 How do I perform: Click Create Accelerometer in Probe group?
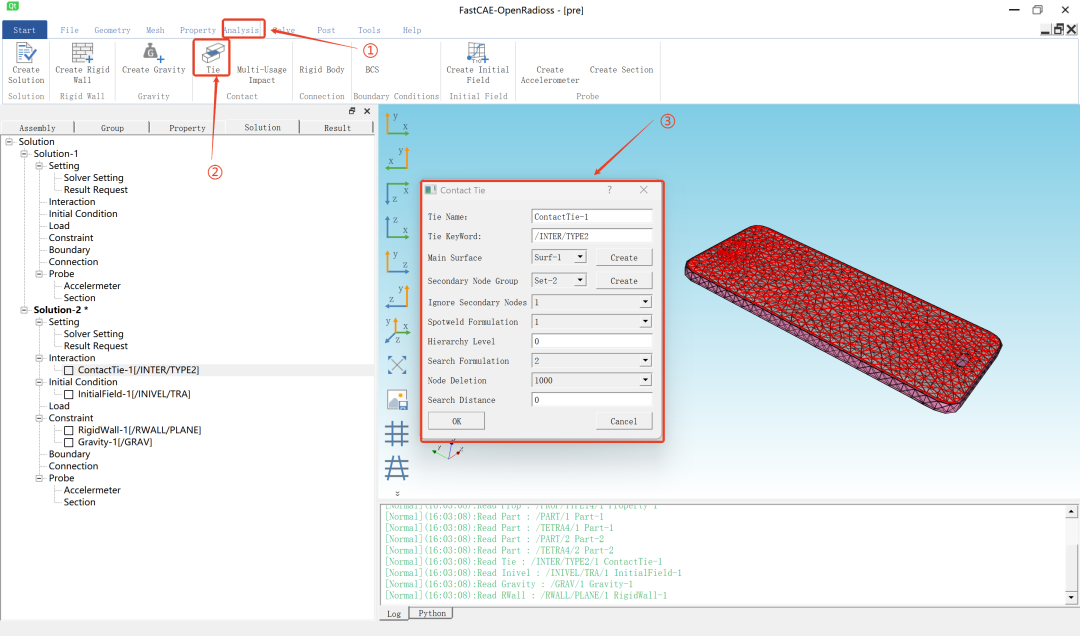click(x=550, y=74)
